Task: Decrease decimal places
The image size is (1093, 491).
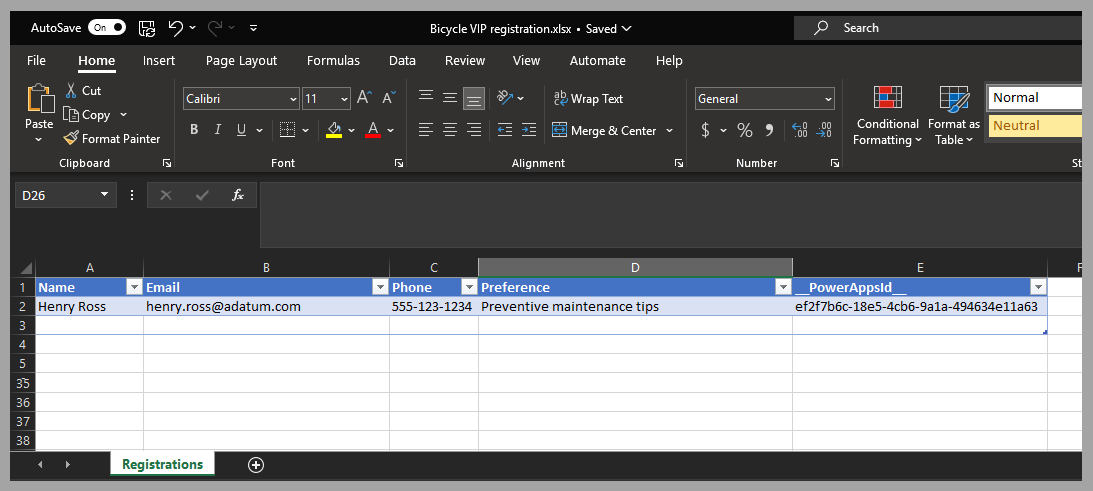Action: pos(824,130)
